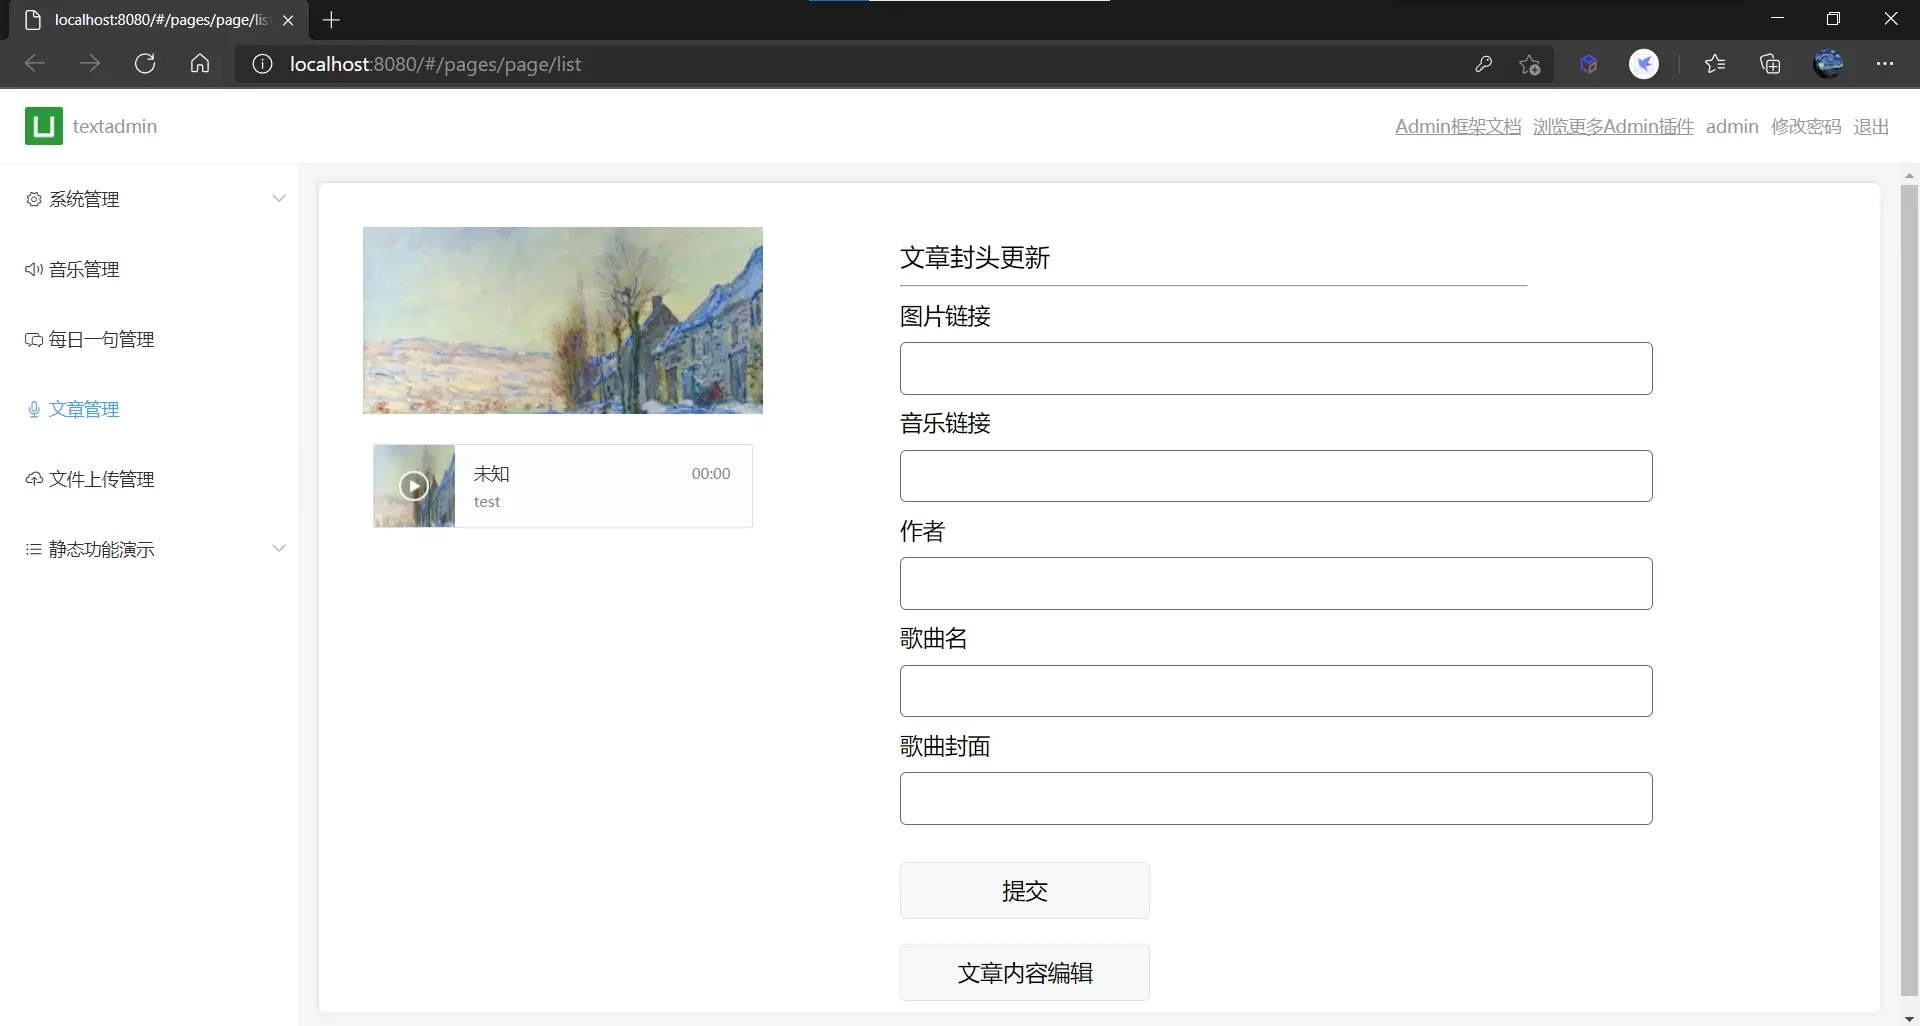Open 文章内容编辑 button
Viewport: 1920px width, 1026px height.
[x=1024, y=972]
